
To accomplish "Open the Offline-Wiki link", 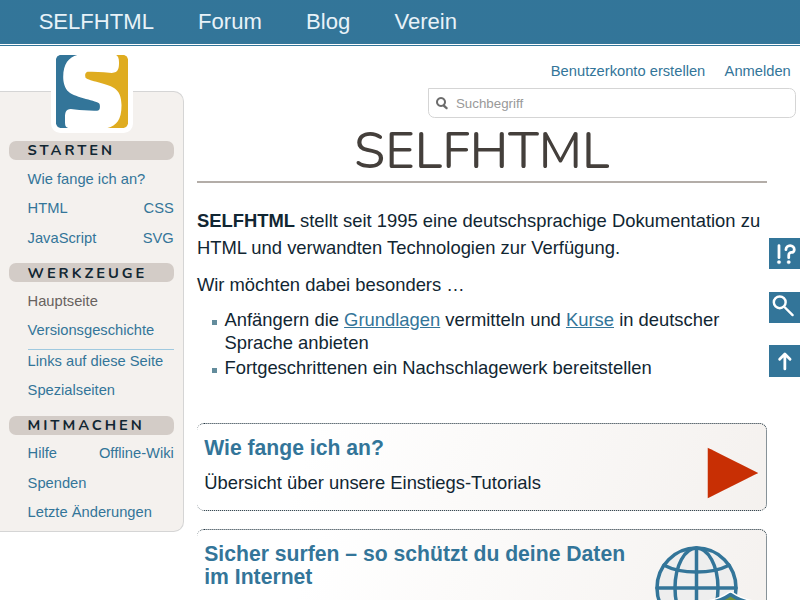I will 136,453.
